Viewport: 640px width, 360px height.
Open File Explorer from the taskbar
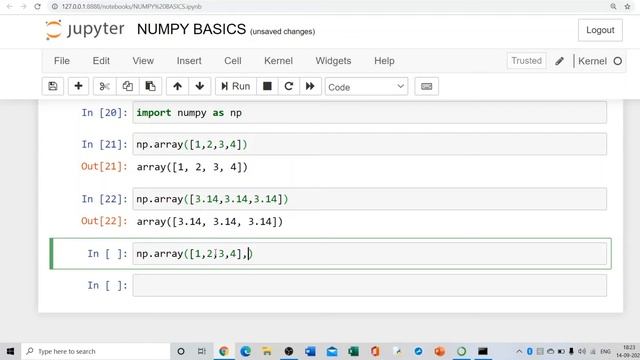click(267, 351)
